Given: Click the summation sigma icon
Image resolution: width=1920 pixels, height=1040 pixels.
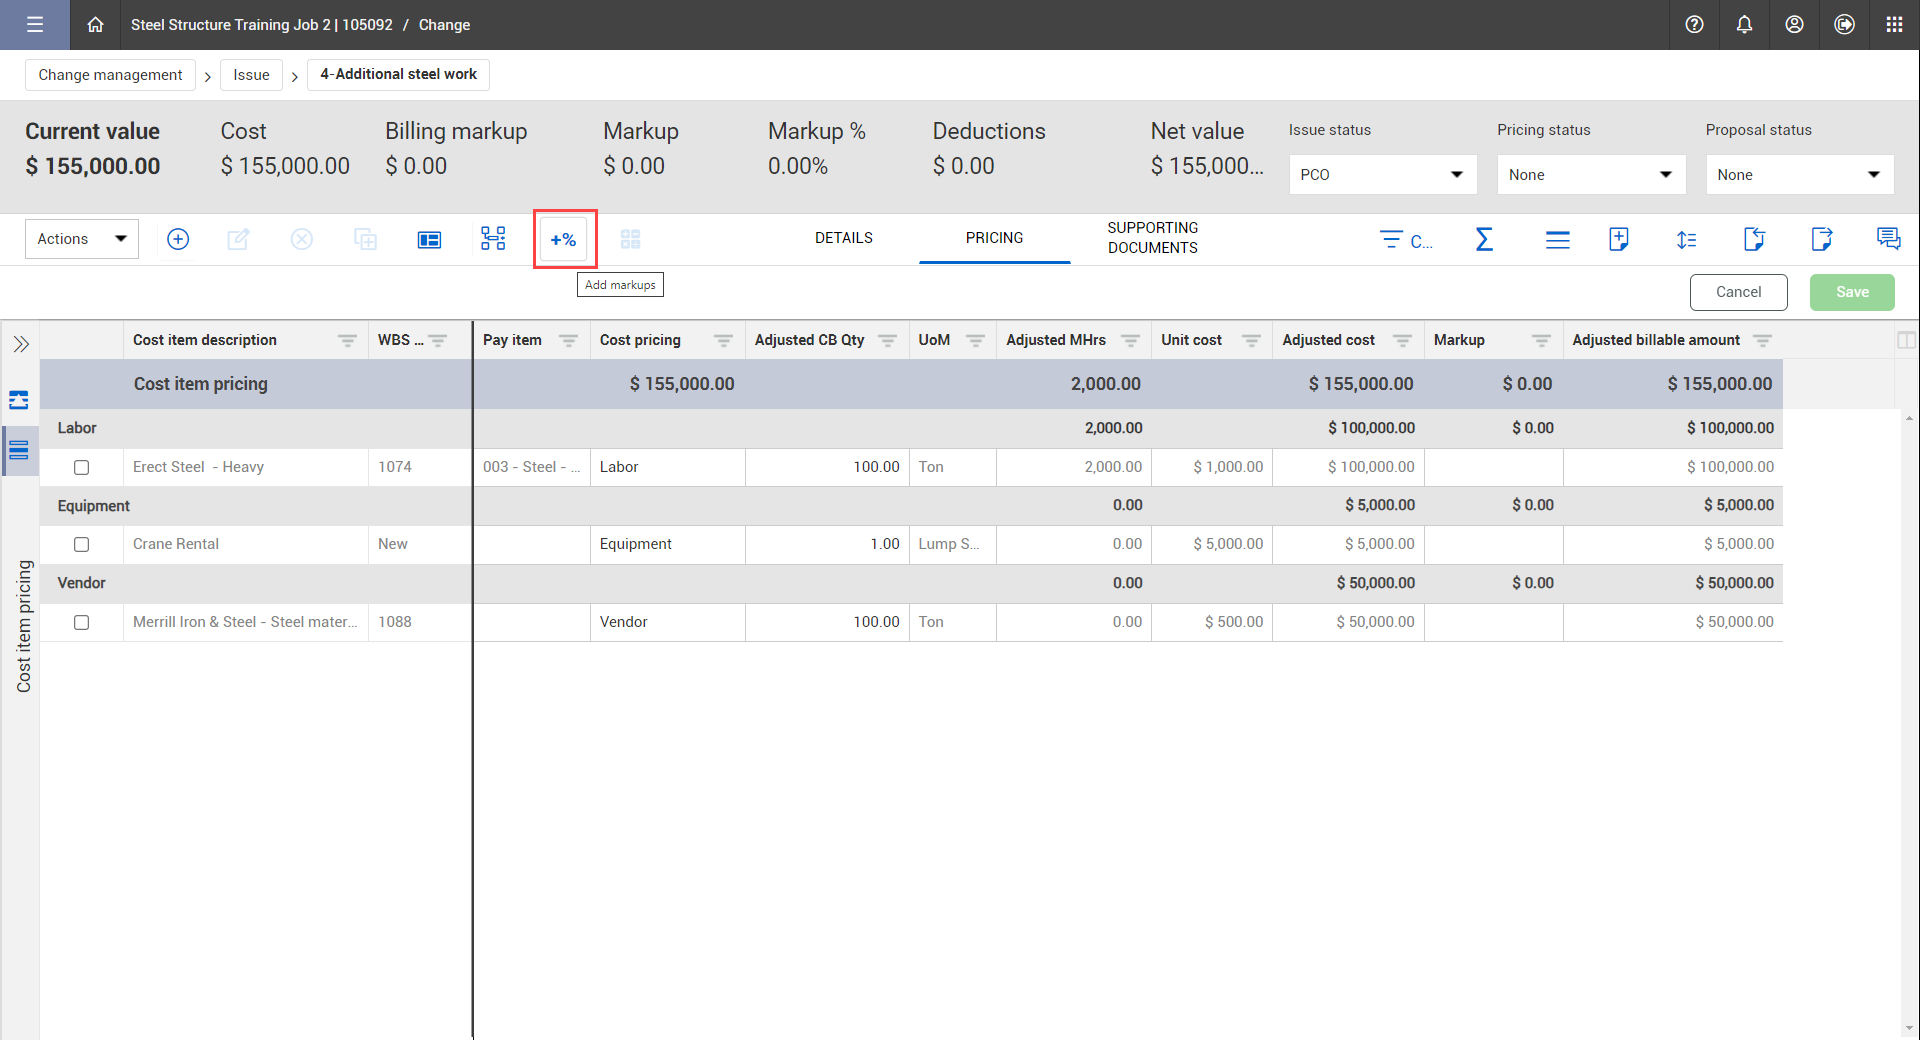Looking at the screenshot, I should tap(1484, 239).
